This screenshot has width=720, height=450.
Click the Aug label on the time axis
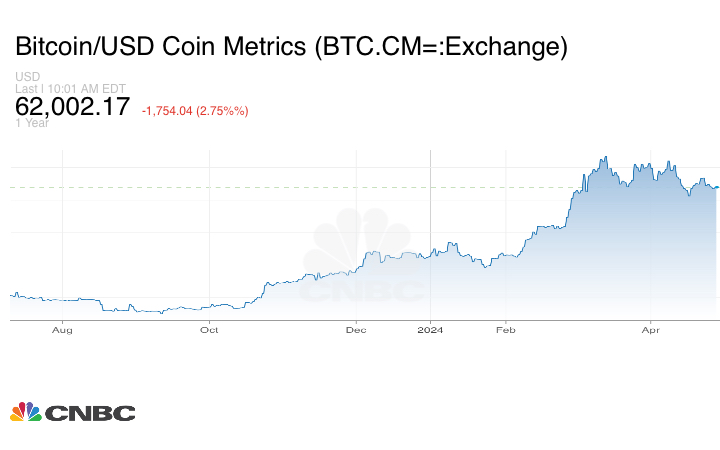(x=62, y=329)
